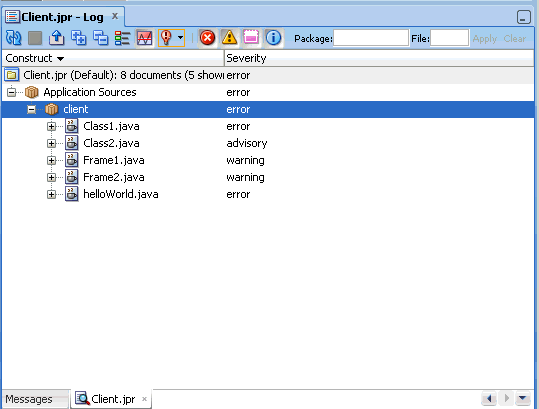539x409 pixels.
Task: Click the Clear filter button
Action: click(x=515, y=38)
